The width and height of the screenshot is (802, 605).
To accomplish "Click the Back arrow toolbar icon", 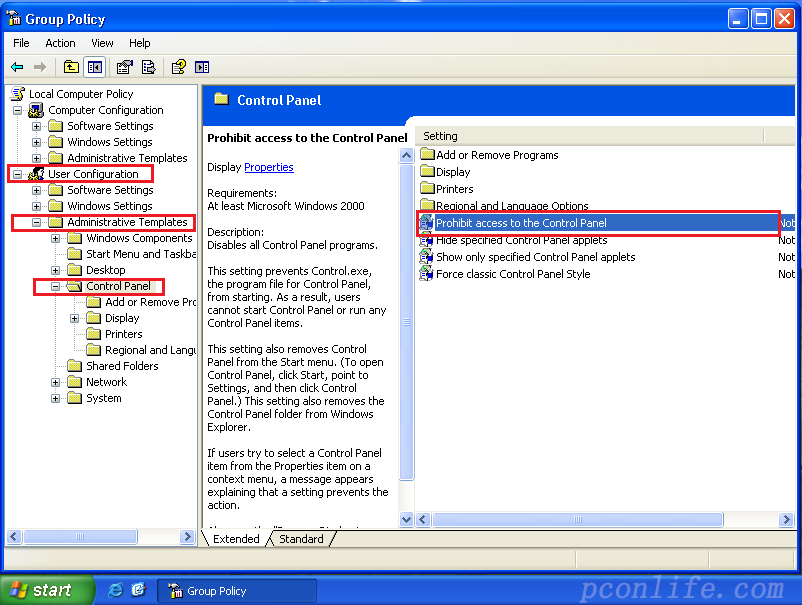I will (17, 67).
